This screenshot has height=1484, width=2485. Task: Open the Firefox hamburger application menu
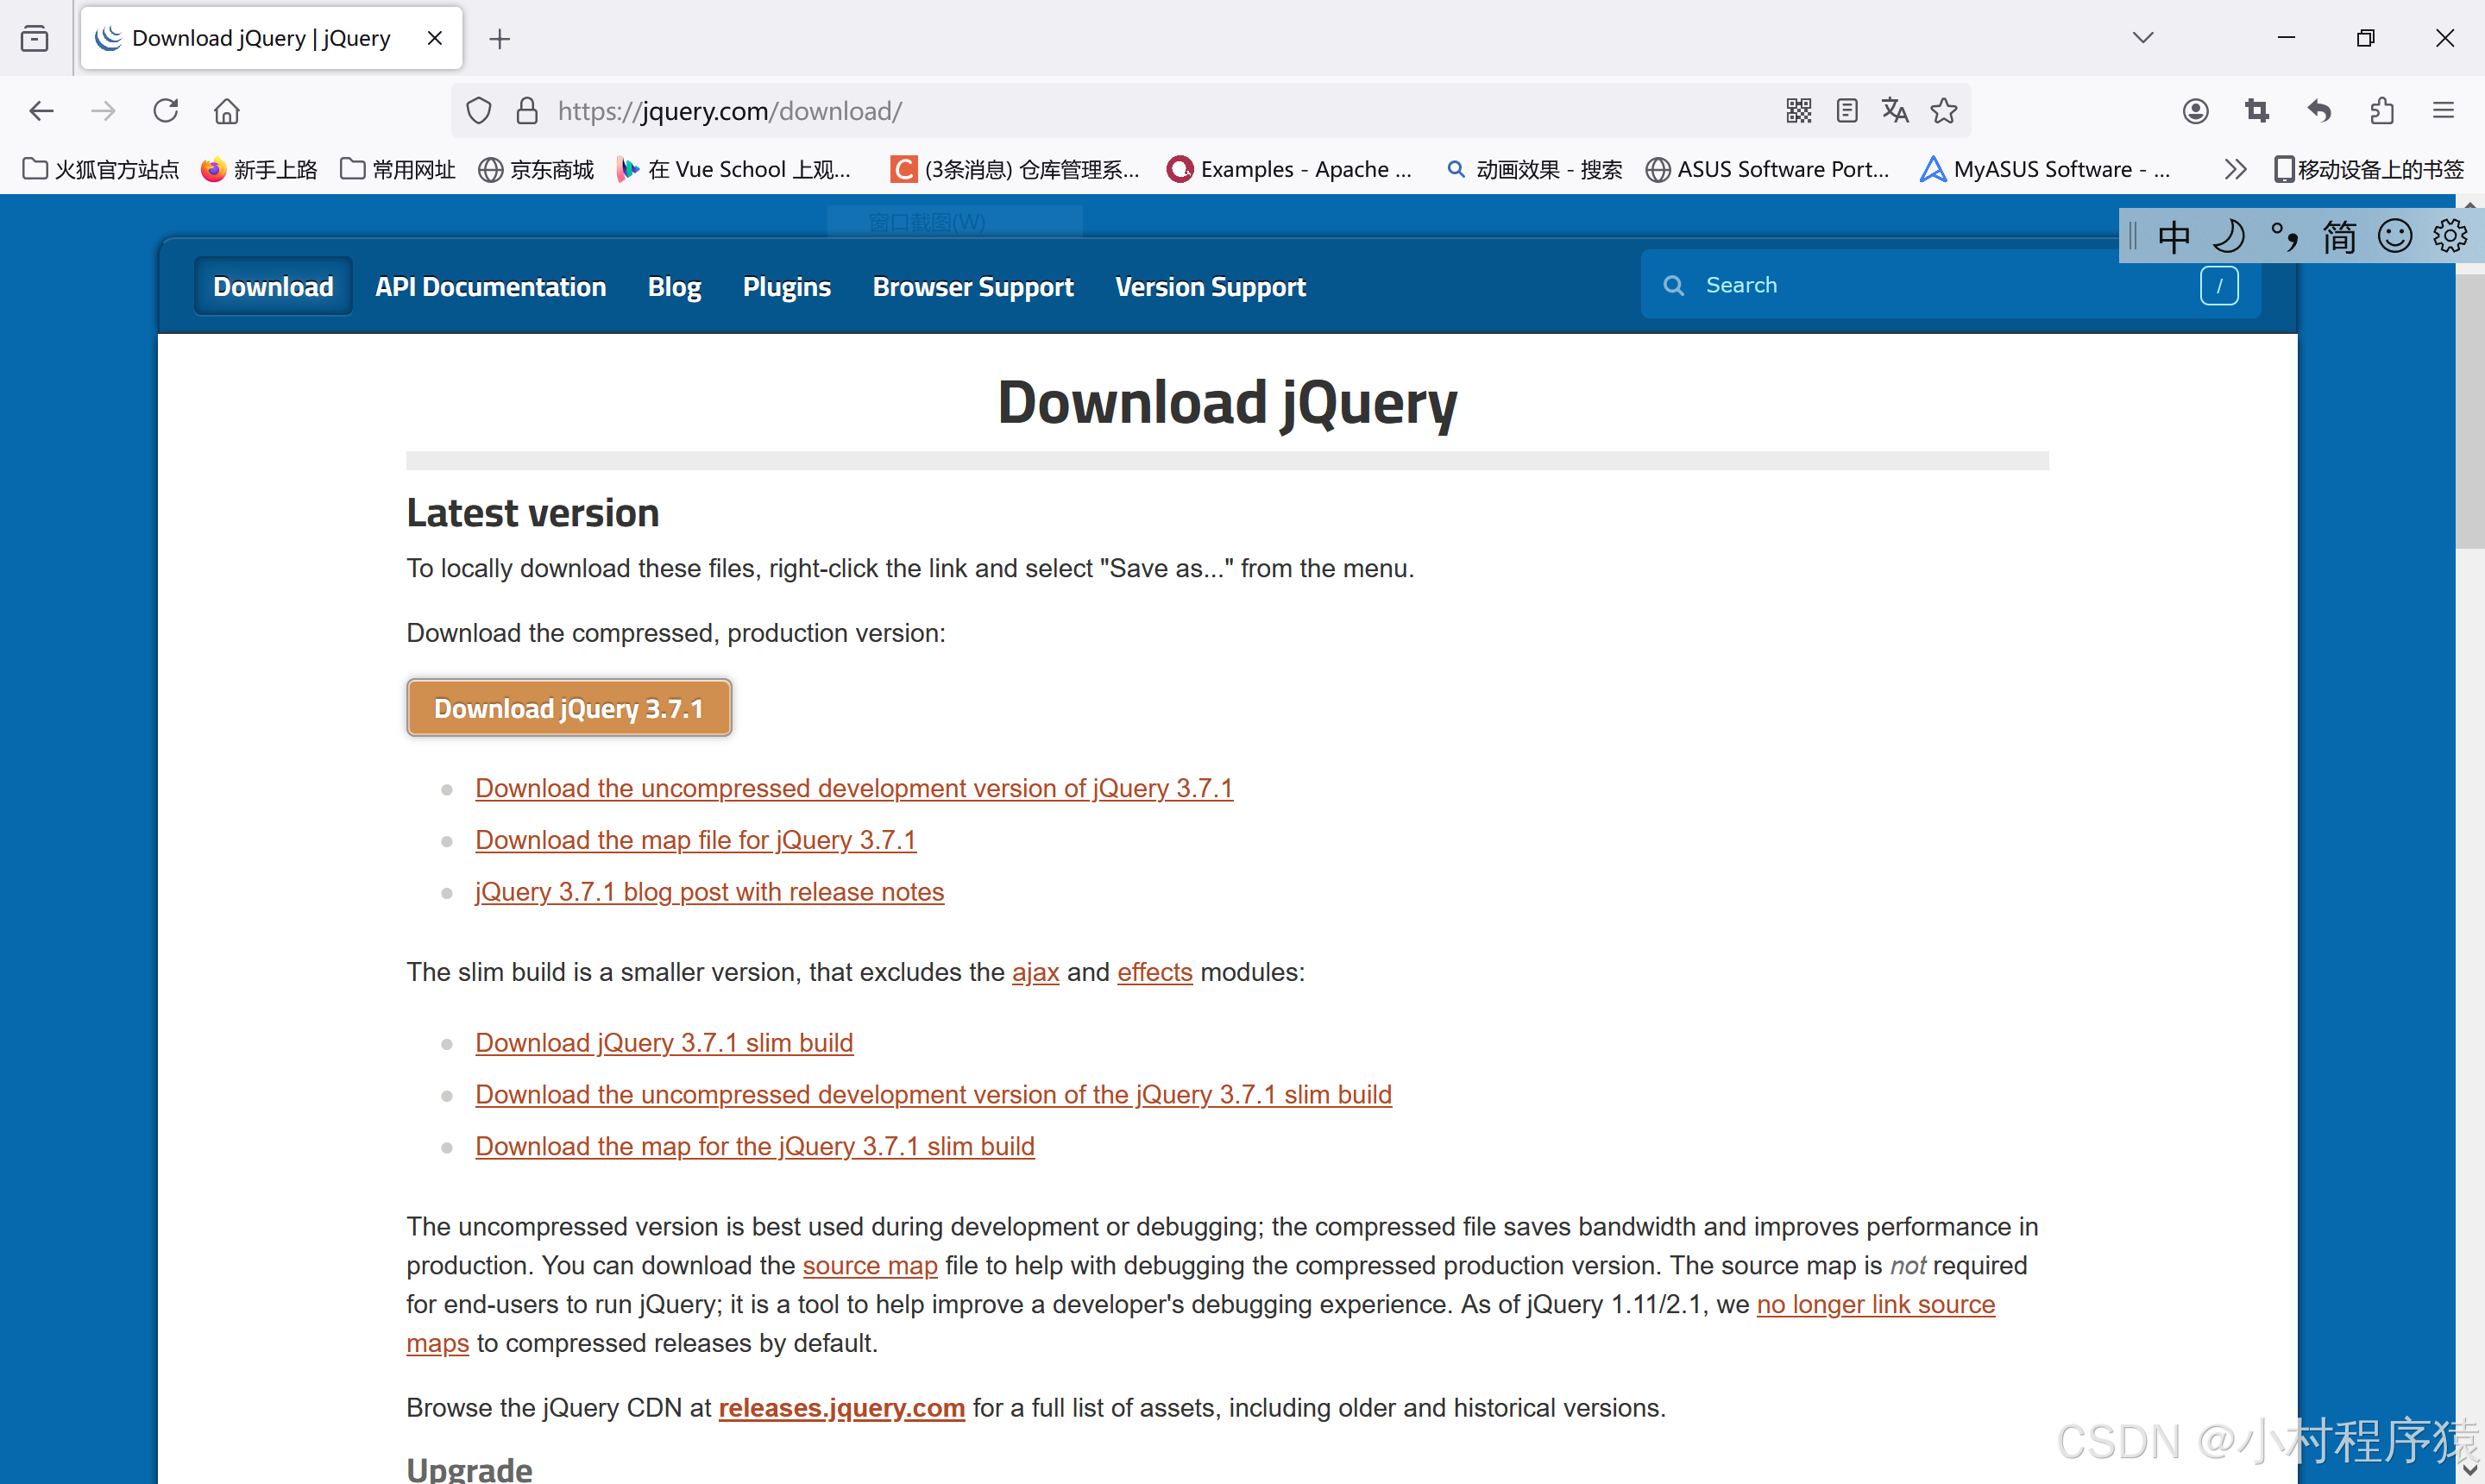pos(2443,111)
